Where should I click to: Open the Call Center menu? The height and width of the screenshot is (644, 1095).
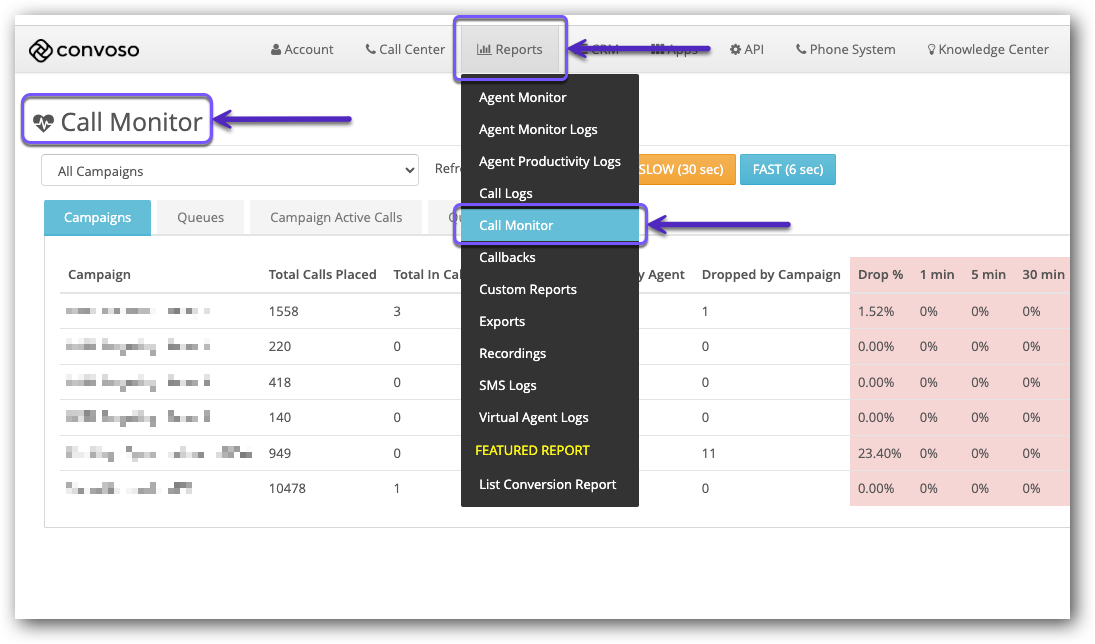point(405,49)
